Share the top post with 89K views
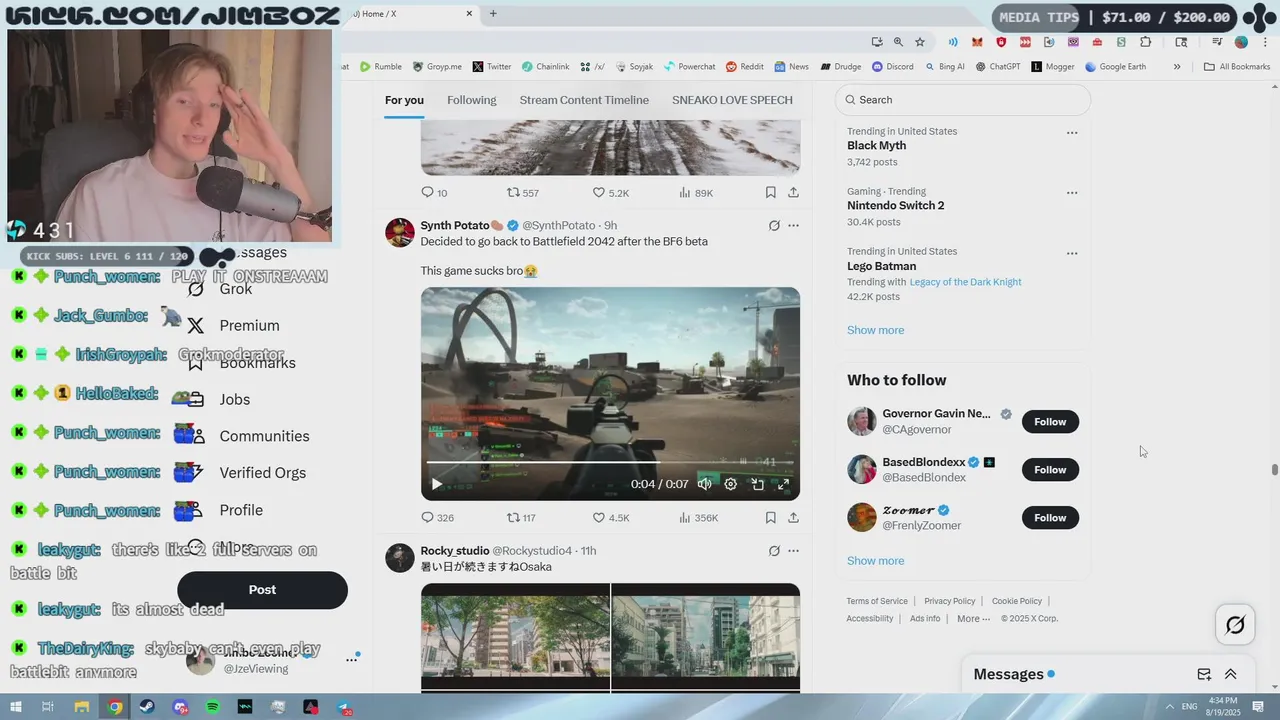This screenshot has width=1280, height=720. [793, 192]
